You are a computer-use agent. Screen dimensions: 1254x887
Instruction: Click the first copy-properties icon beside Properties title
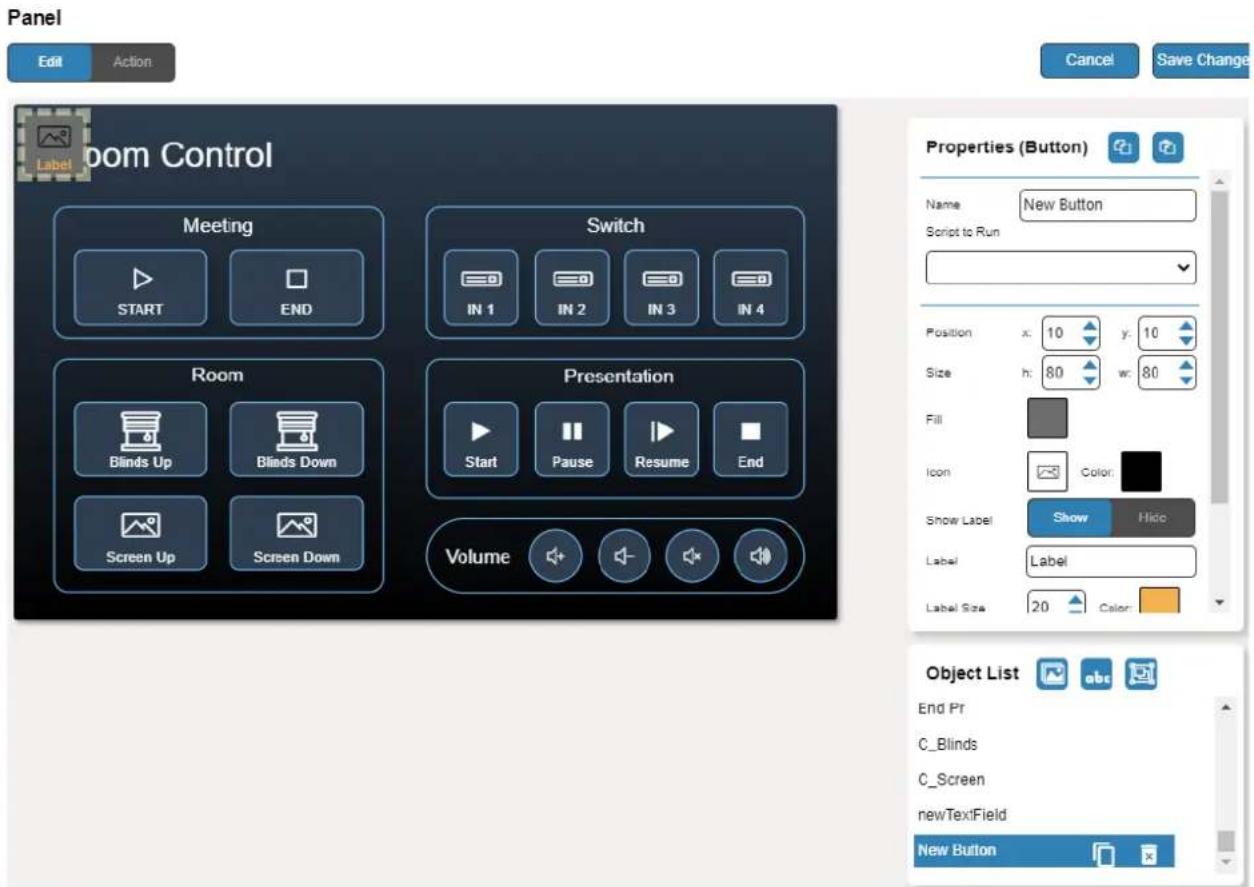(1122, 147)
